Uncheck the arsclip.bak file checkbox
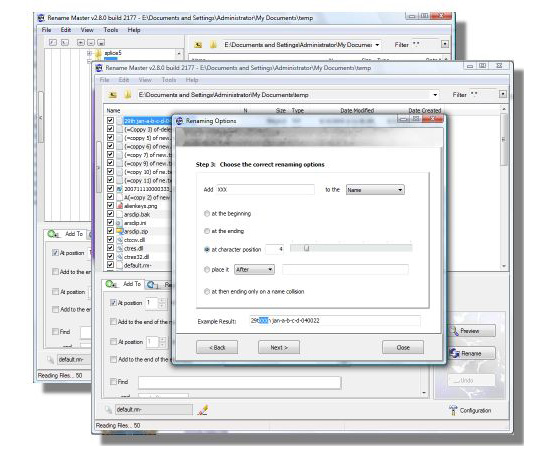 (x=110, y=214)
